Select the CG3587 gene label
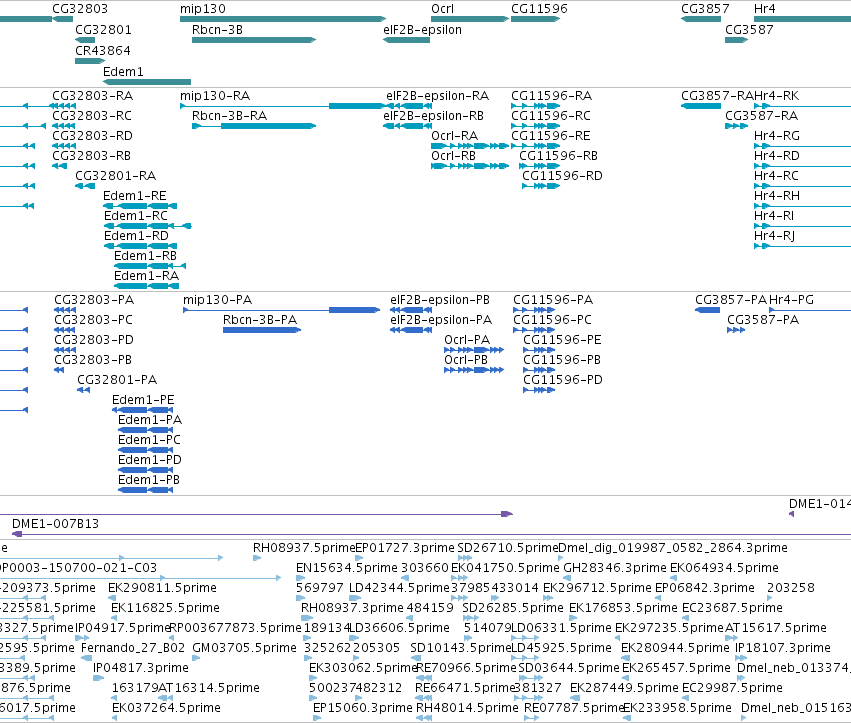The image size is (851, 723). [749, 30]
